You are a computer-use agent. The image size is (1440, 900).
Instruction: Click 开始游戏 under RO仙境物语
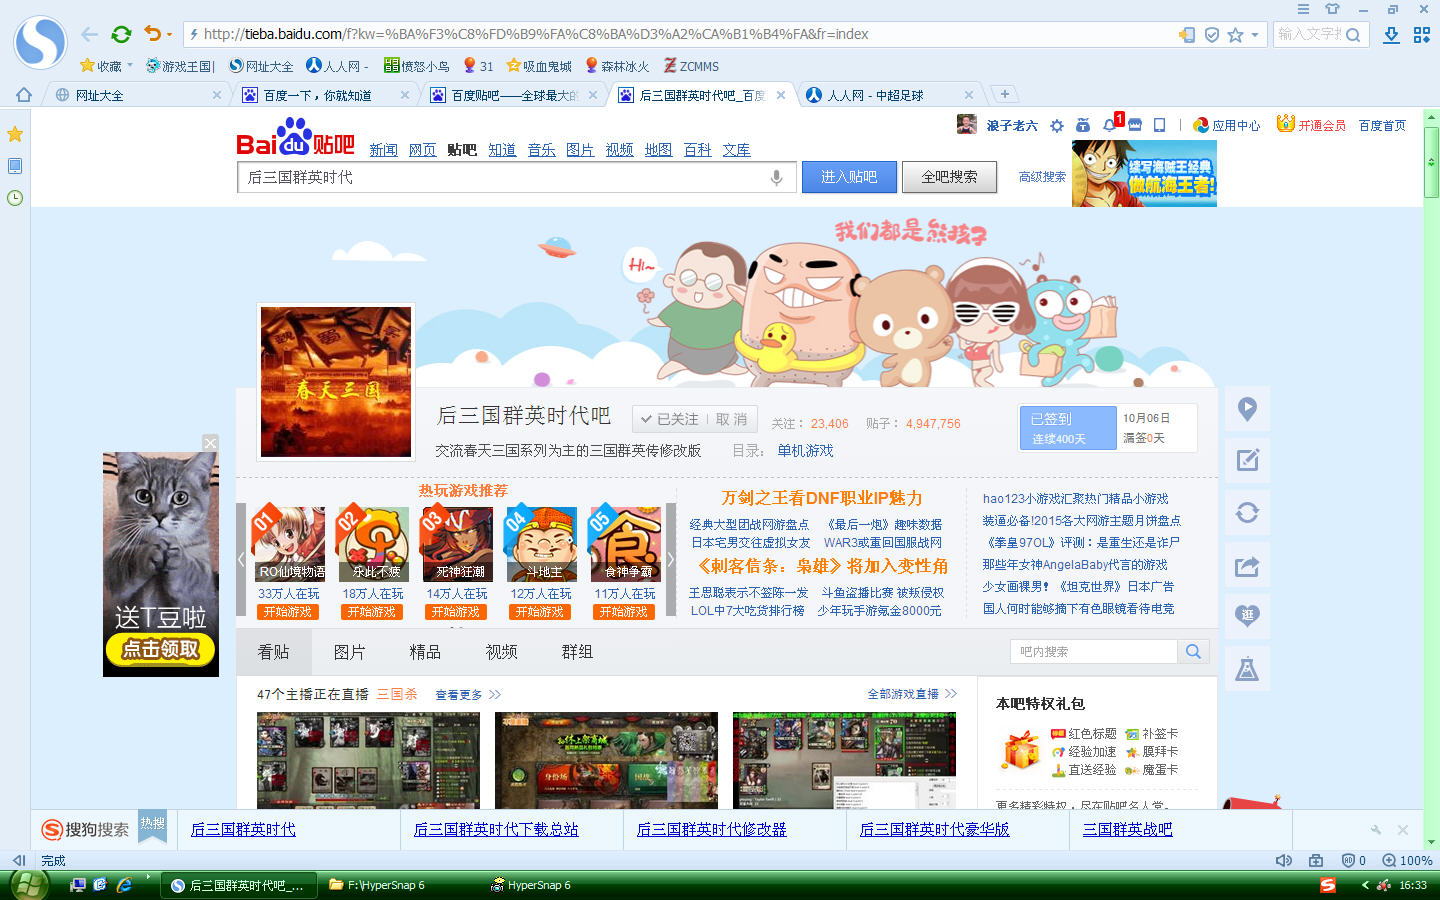(x=288, y=612)
